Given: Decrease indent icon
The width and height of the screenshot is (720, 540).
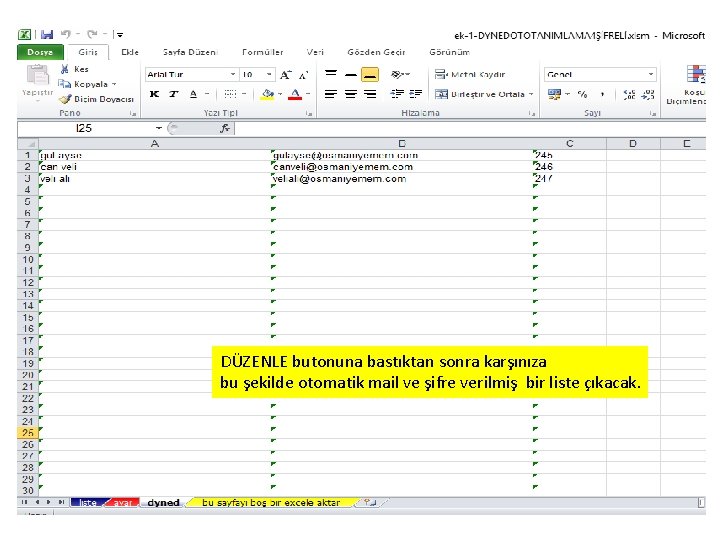Looking at the screenshot, I should [x=397, y=94].
